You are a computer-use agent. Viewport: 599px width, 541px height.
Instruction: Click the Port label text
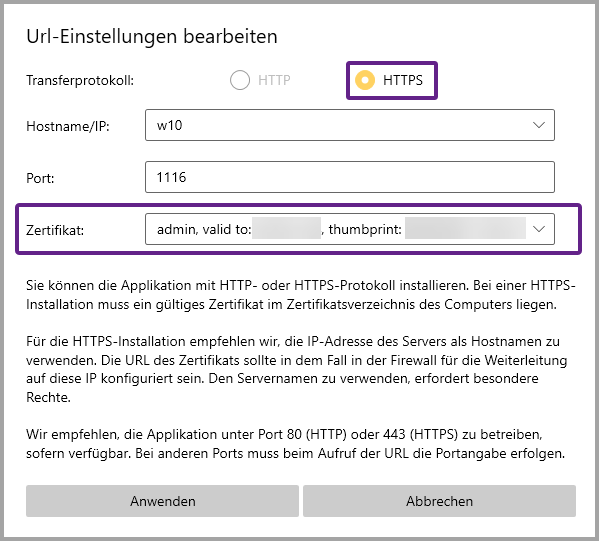[x=40, y=178]
